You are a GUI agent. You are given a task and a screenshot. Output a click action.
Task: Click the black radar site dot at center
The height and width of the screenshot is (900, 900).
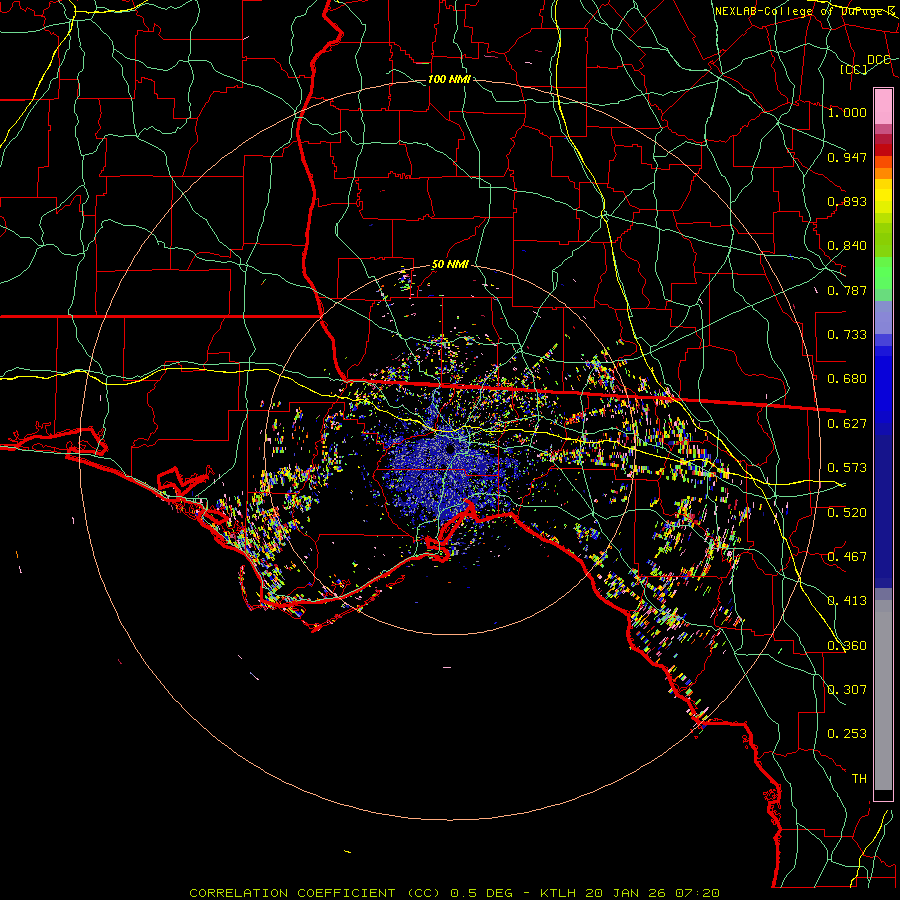(x=450, y=449)
